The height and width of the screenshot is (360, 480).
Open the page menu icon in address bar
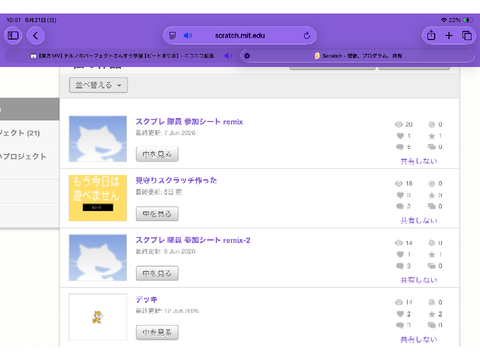tap(172, 35)
